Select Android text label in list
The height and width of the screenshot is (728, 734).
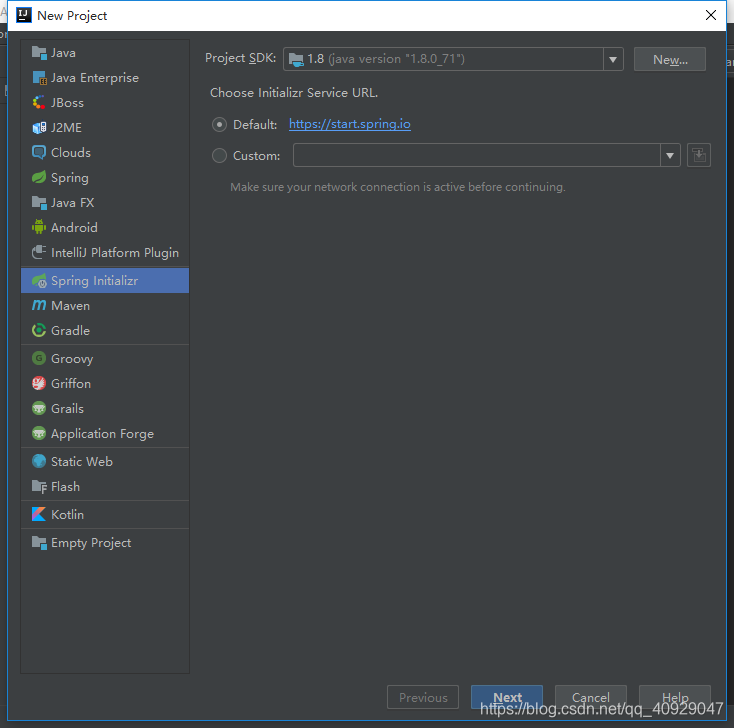(74, 228)
